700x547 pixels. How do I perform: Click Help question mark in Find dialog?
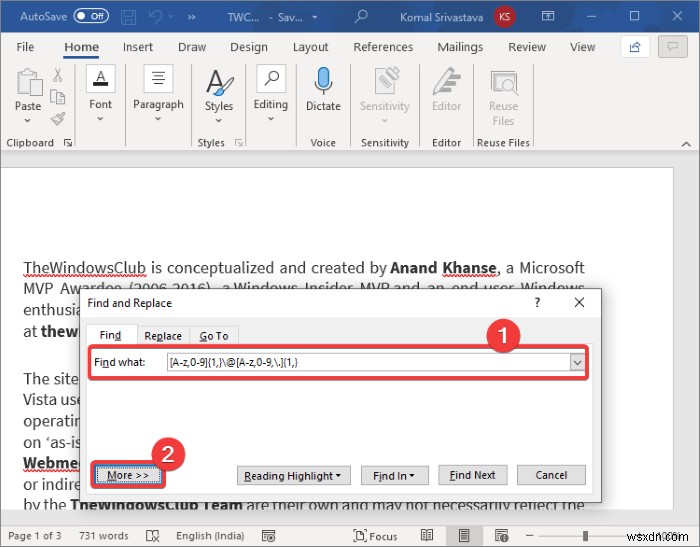coord(538,303)
